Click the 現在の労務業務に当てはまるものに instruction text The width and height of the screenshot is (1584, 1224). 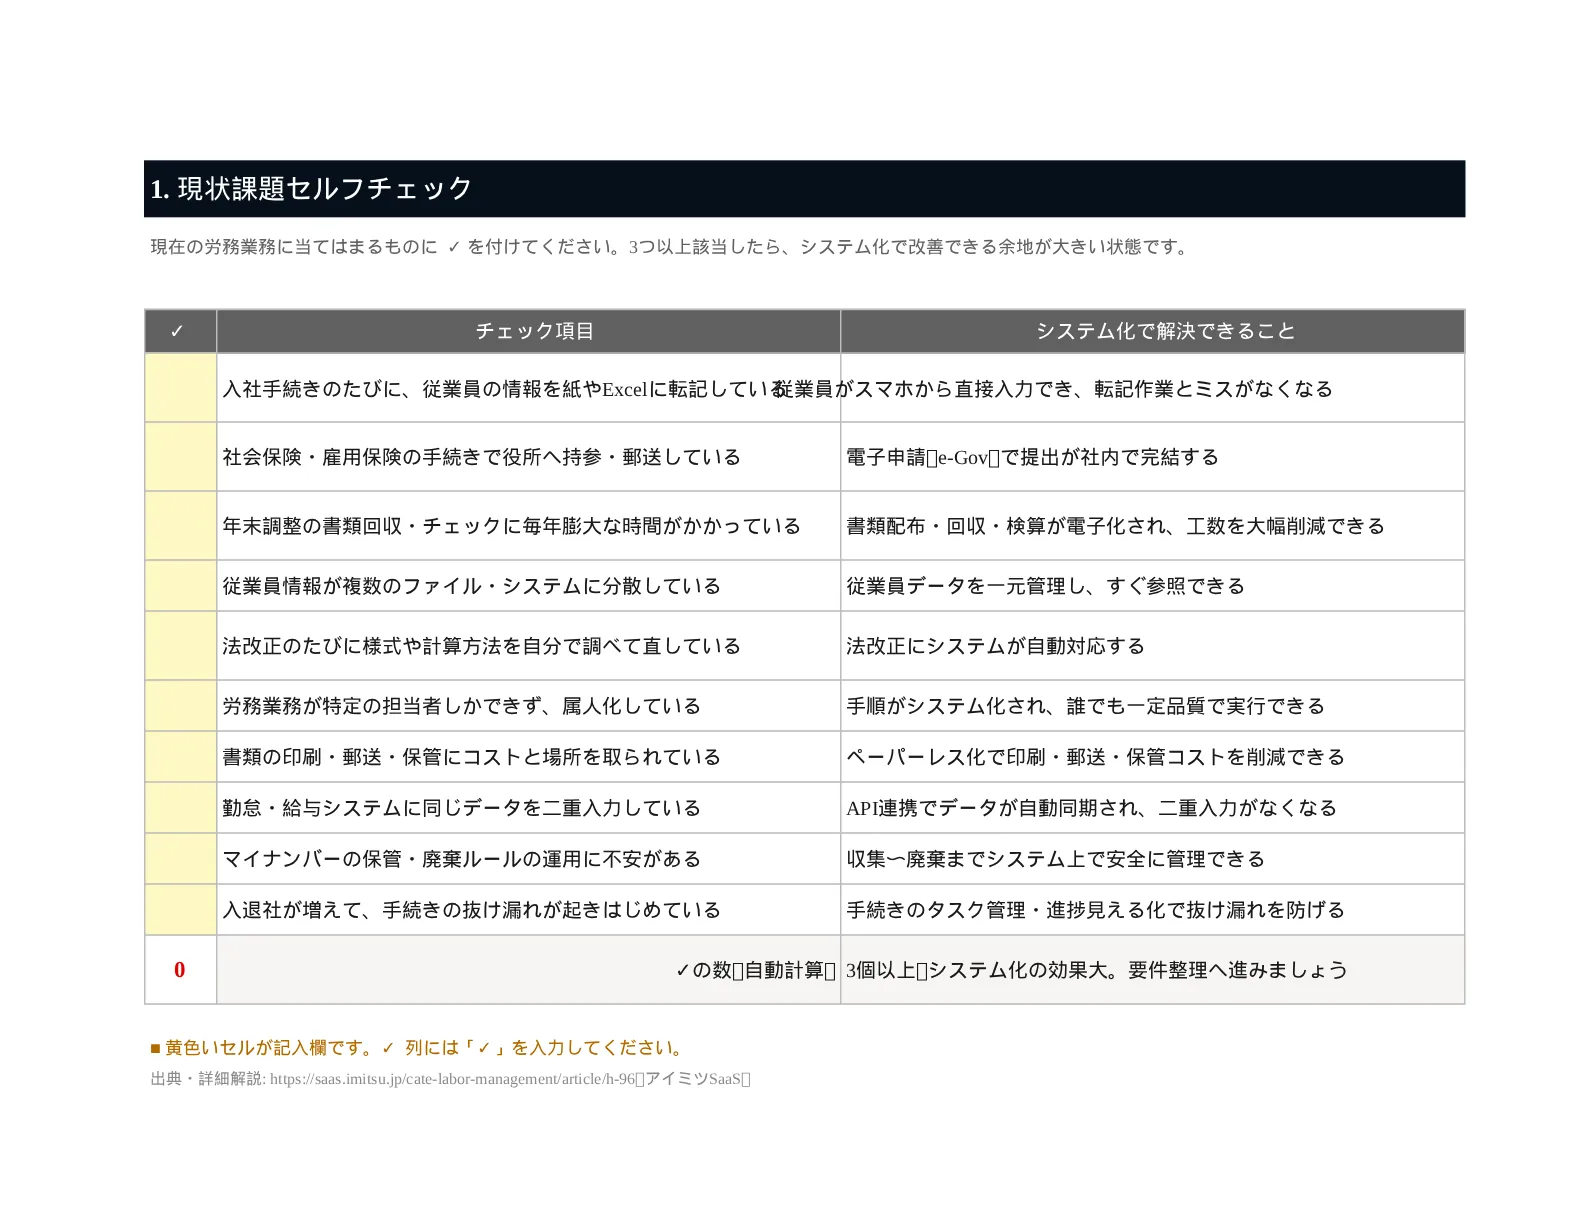pyautogui.click(x=669, y=247)
